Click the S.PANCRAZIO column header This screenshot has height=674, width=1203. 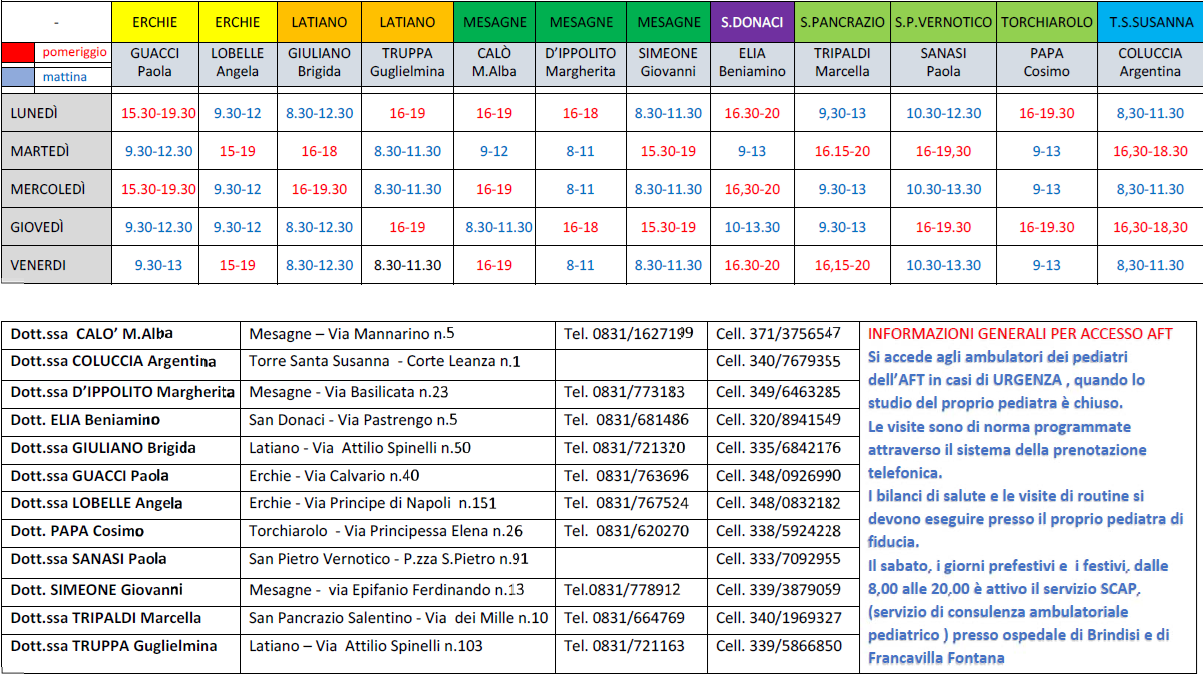tap(842, 22)
